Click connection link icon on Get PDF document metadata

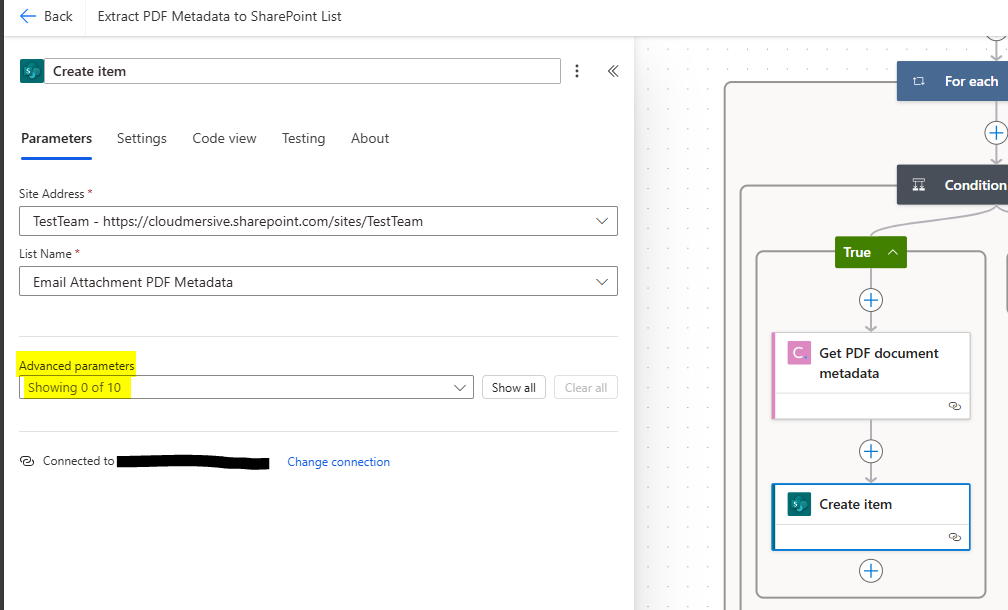(x=954, y=406)
